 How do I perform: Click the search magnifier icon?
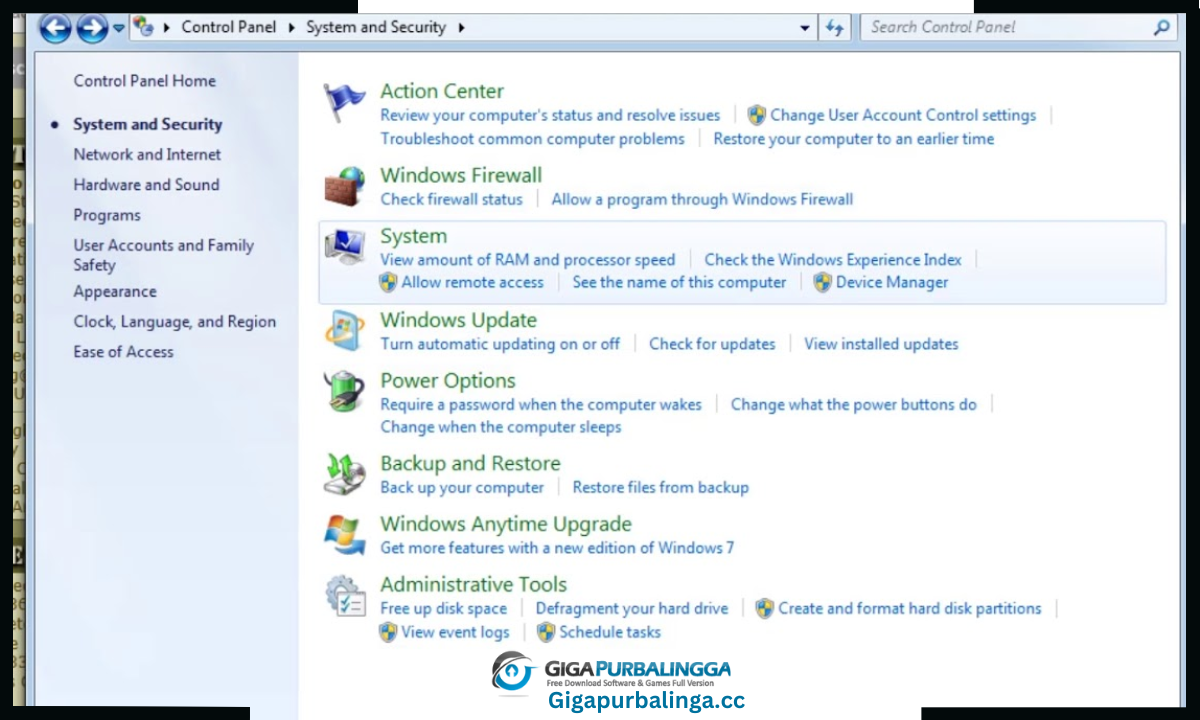1161,27
